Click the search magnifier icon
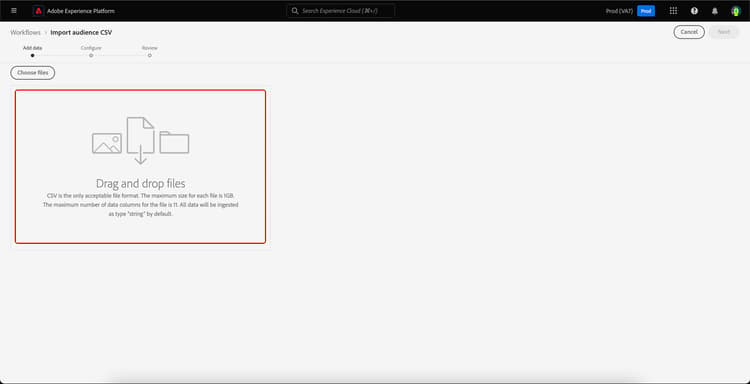The height and width of the screenshot is (384, 750). 295,11
